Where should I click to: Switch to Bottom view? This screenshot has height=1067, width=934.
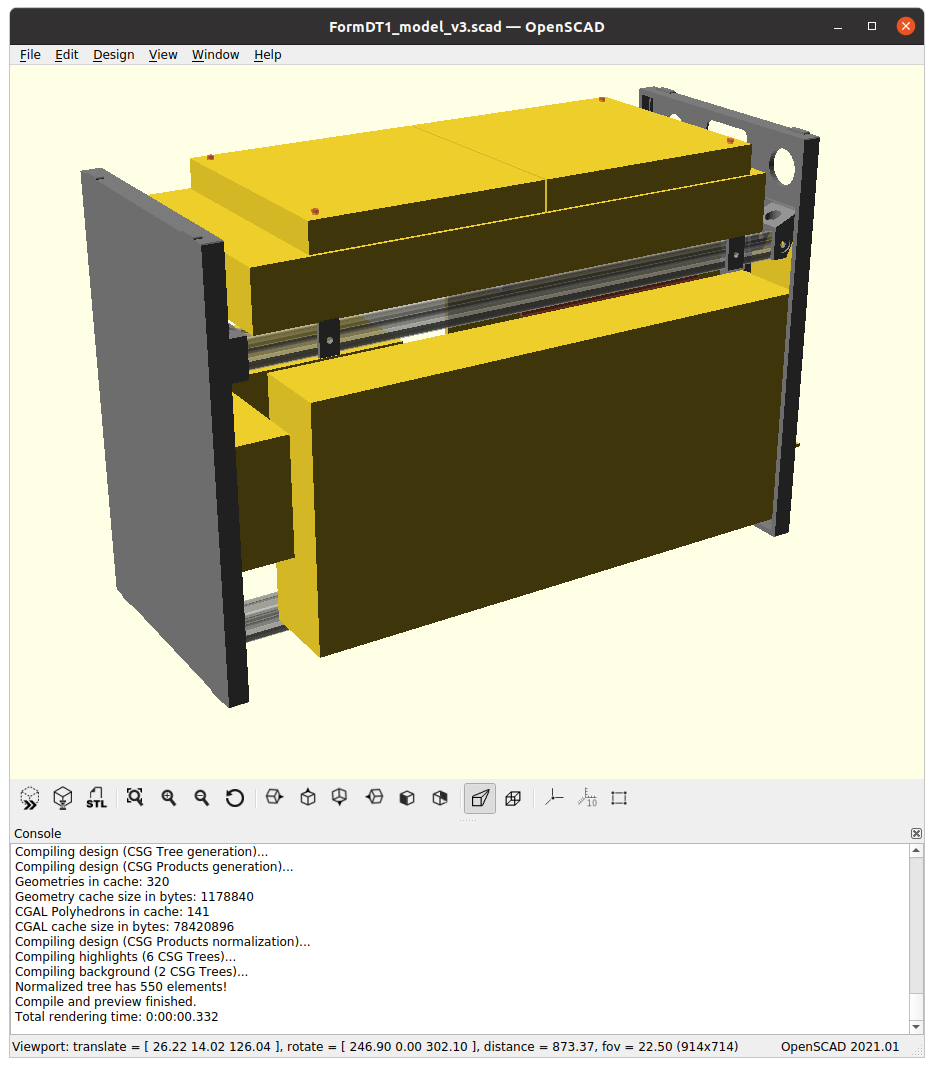[x=340, y=798]
